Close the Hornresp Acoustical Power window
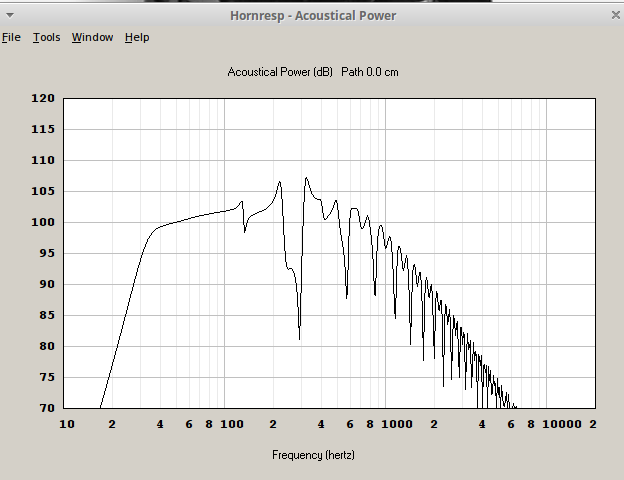 615,15
